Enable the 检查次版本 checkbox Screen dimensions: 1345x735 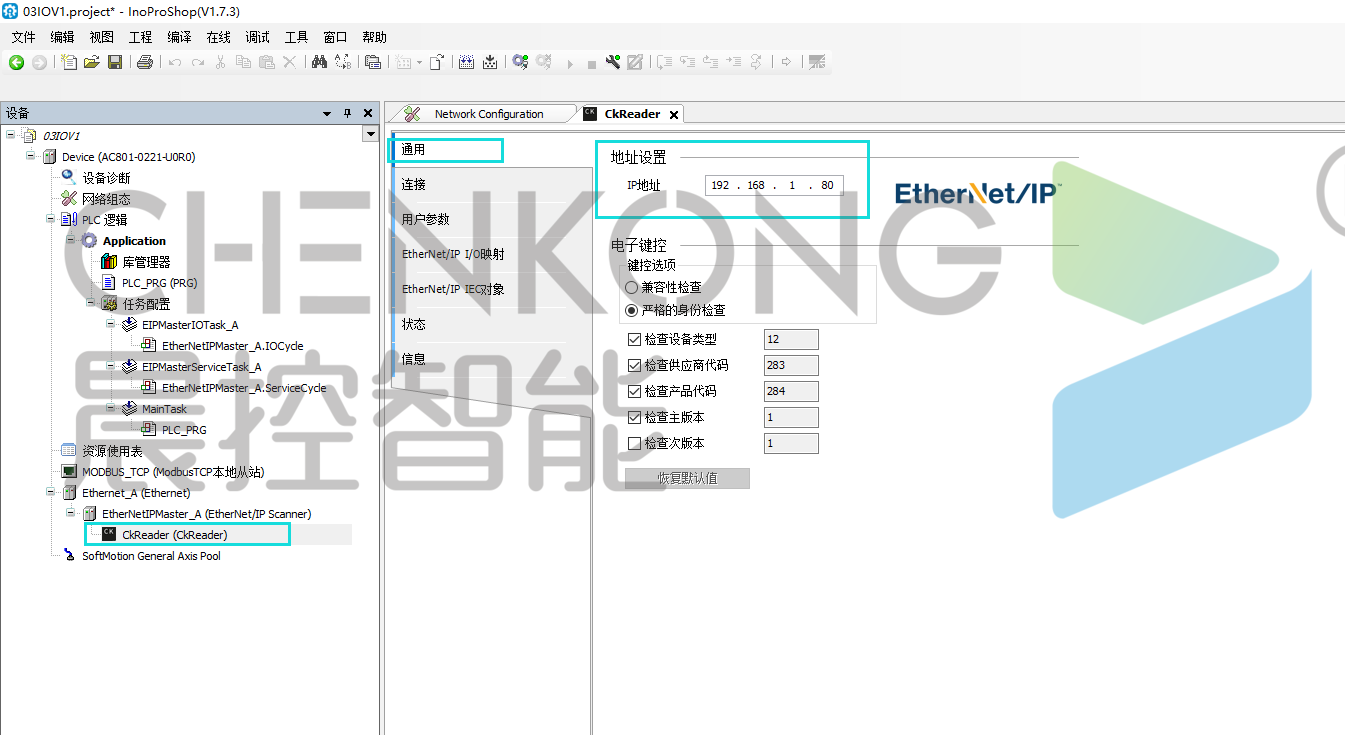(635, 443)
